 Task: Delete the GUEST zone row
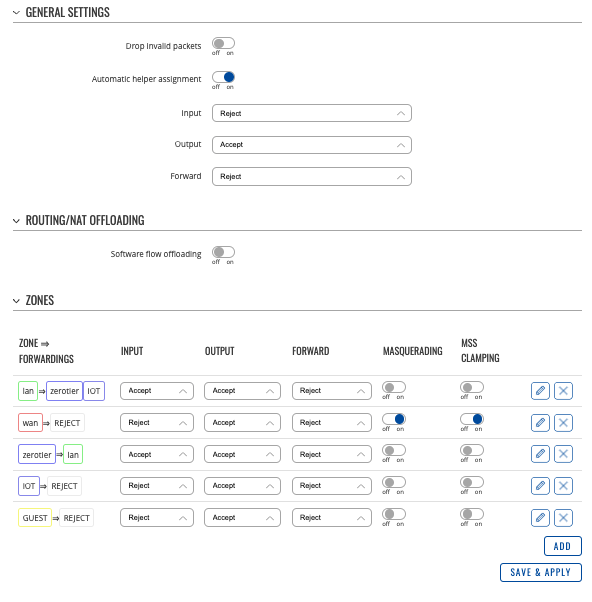(563, 518)
